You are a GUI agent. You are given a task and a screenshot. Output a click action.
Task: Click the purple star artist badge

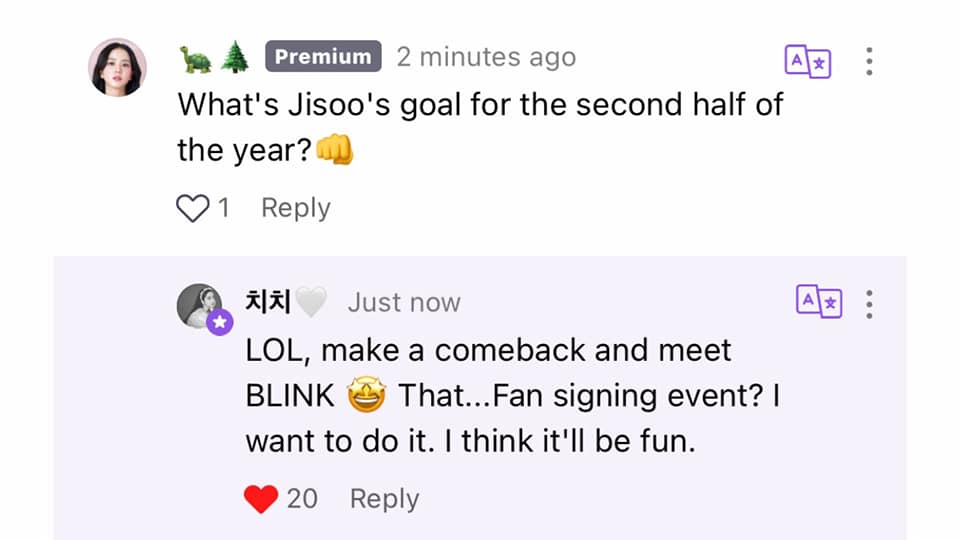[220, 322]
